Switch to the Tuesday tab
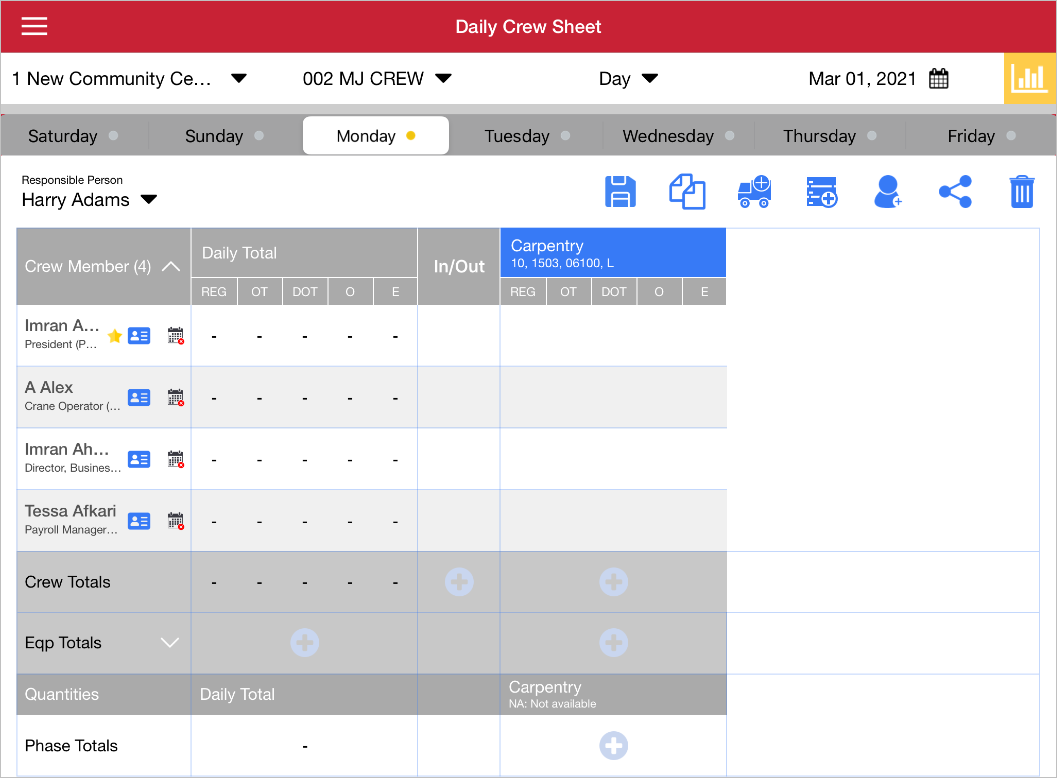1057x778 pixels. (527, 136)
